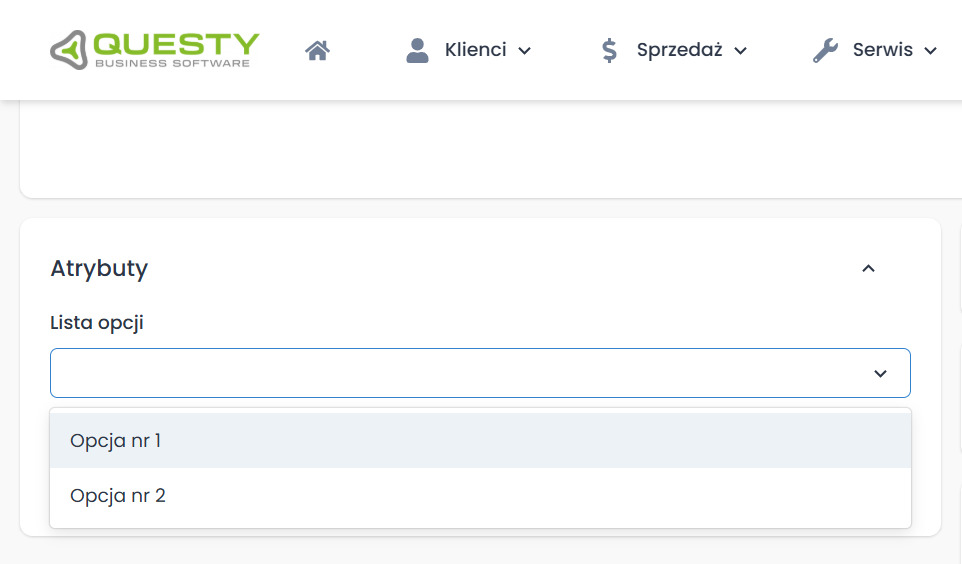962x564 pixels.
Task: Open the Sprzedaż menu label
Action: (x=679, y=50)
